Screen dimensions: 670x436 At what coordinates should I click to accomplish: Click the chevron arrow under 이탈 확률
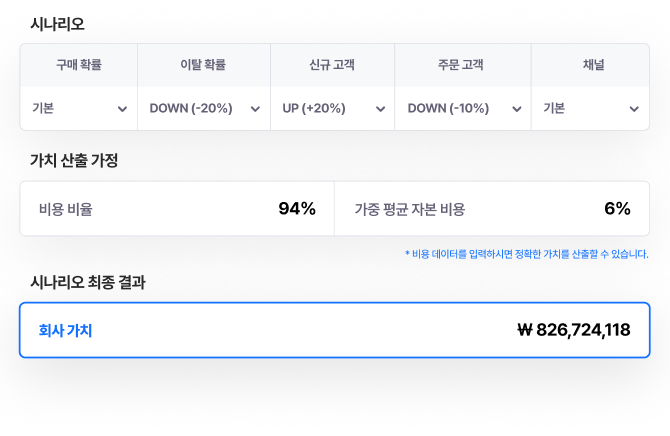[255, 109]
